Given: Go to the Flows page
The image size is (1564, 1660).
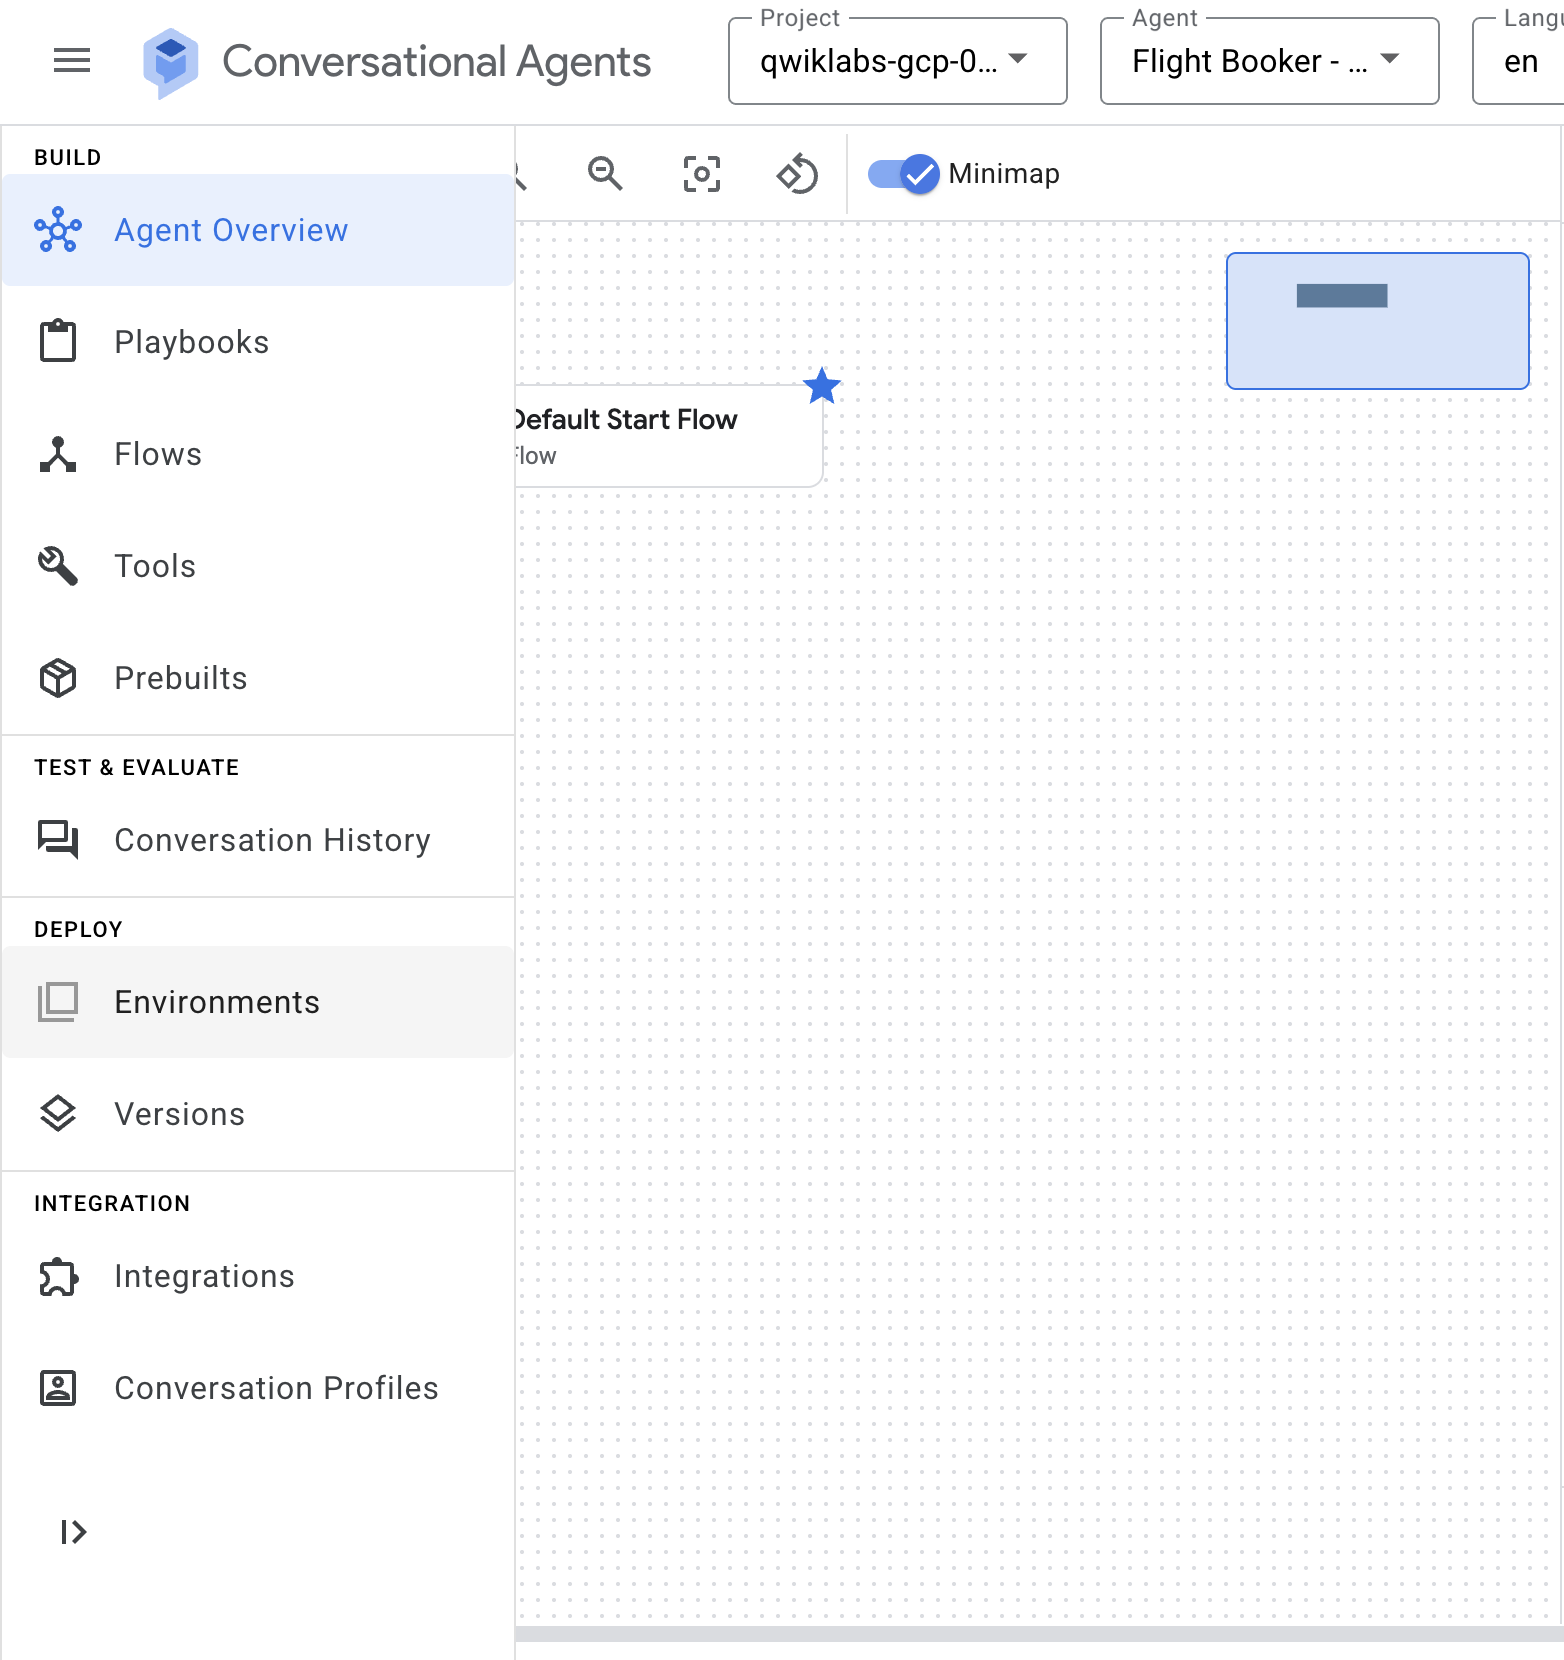Looking at the screenshot, I should pyautogui.click(x=258, y=454).
